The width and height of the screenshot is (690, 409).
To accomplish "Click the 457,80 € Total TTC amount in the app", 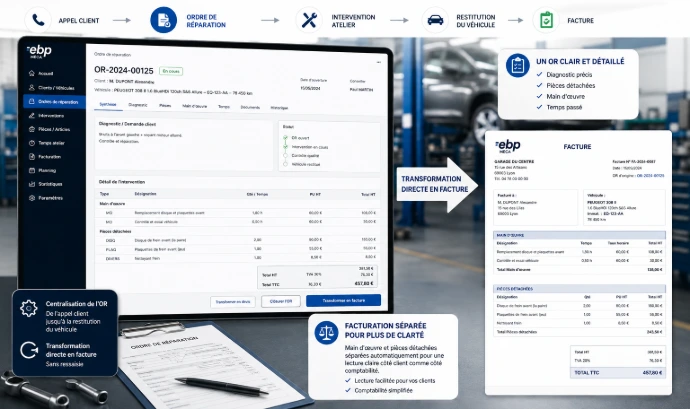I will (x=364, y=284).
